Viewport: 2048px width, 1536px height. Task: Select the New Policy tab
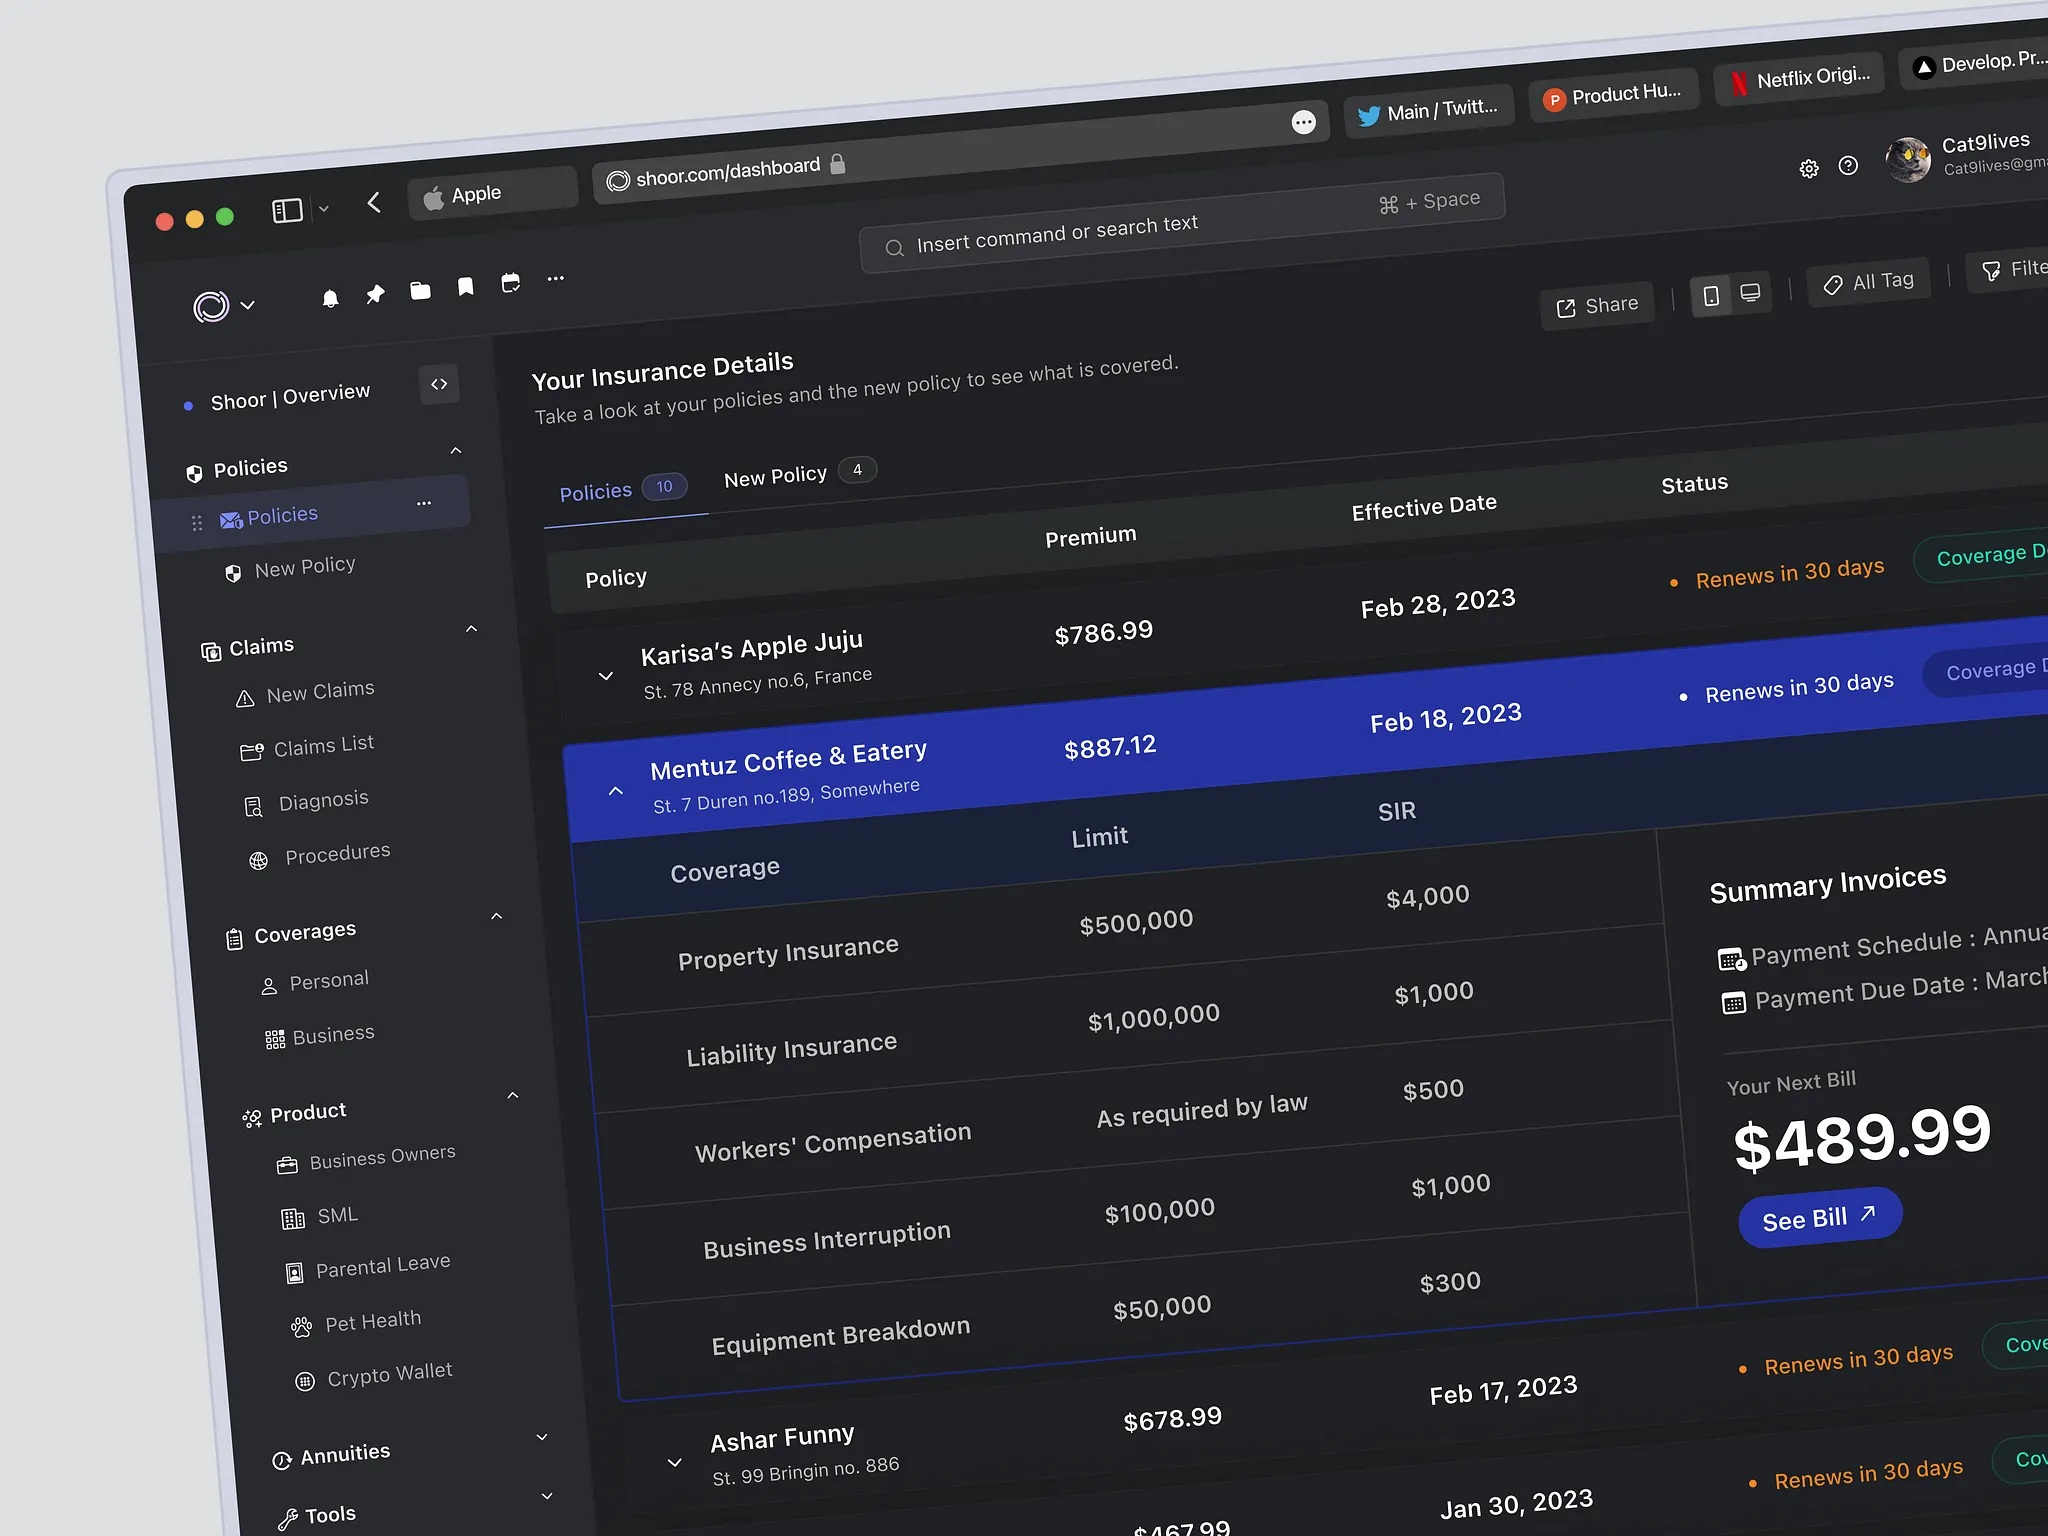click(799, 474)
